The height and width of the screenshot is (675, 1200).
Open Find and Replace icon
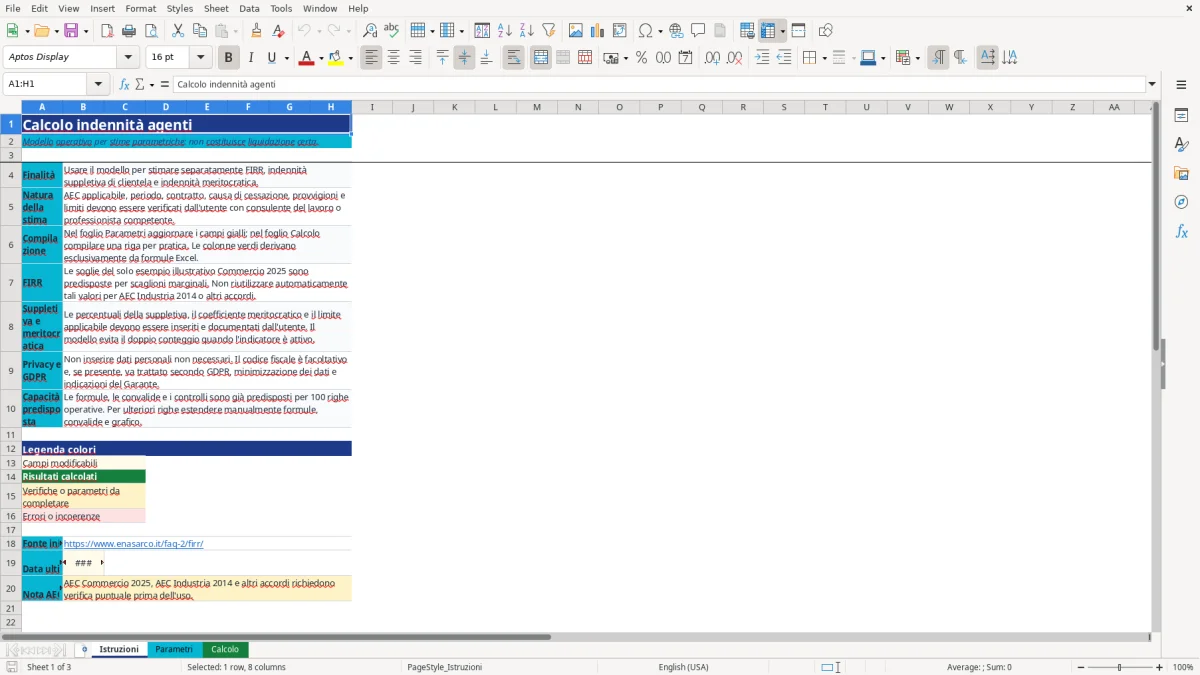[x=370, y=31]
